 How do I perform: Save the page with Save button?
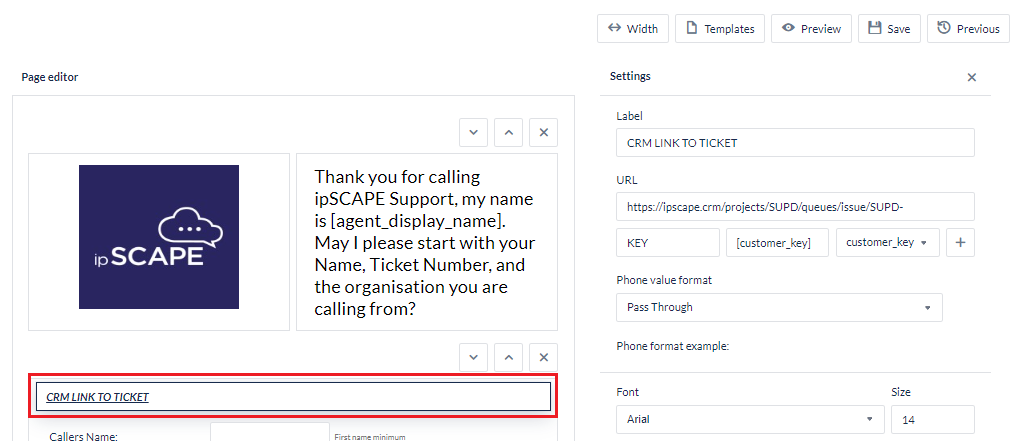(x=889, y=29)
